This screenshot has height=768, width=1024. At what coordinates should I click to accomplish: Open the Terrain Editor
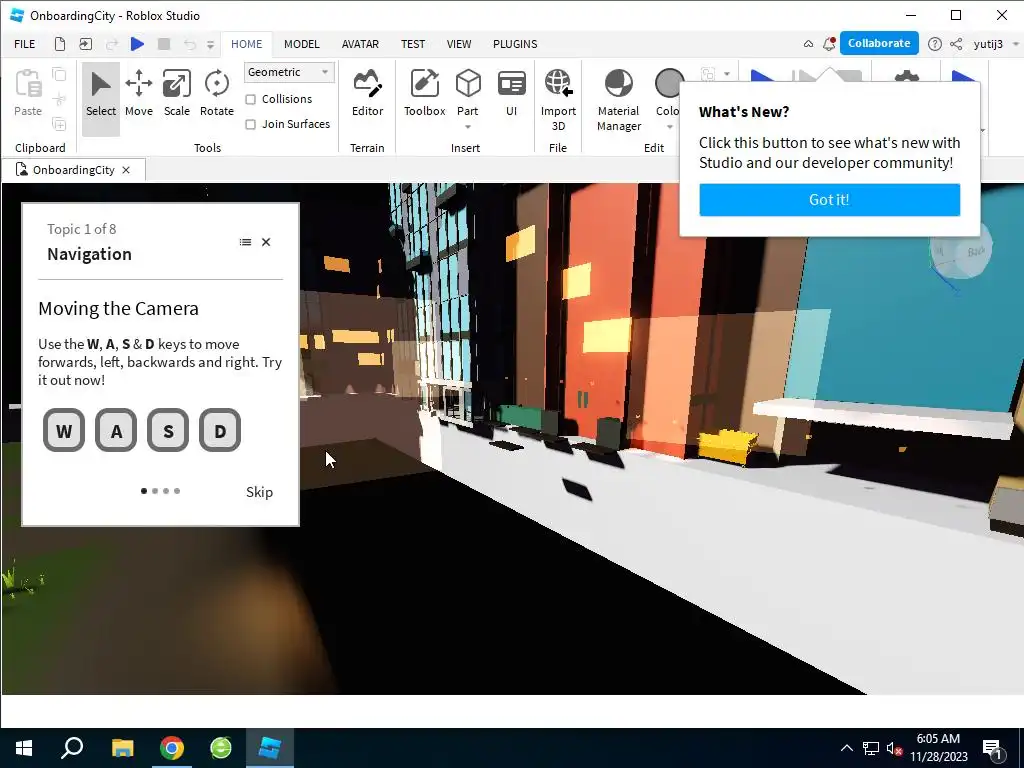[x=367, y=95]
